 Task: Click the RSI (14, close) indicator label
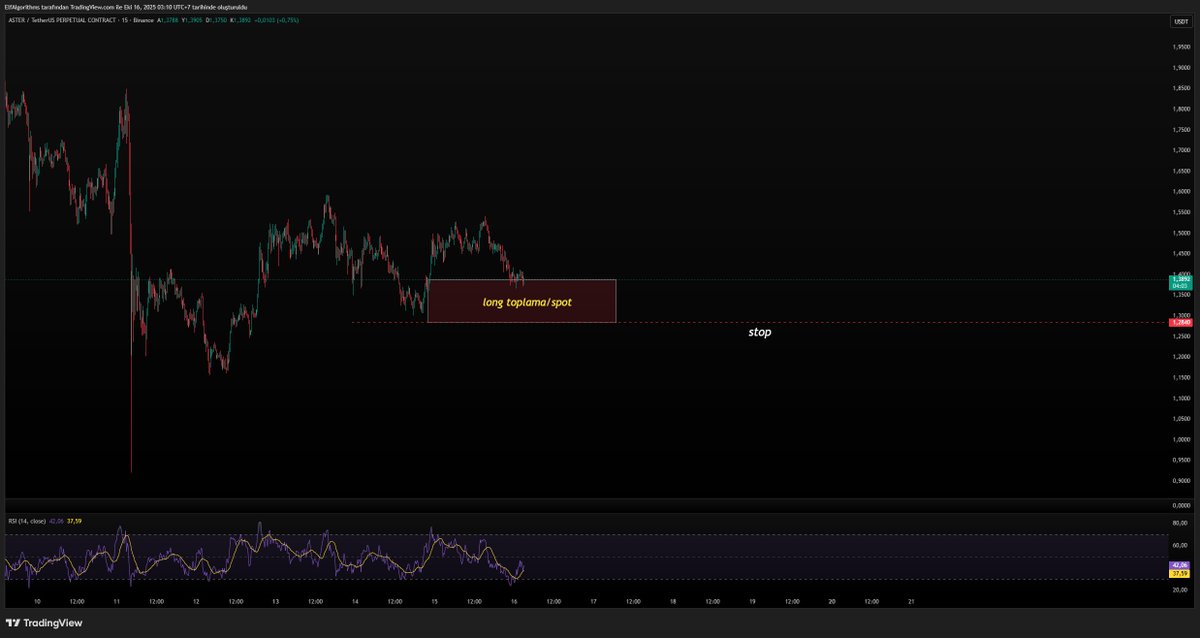(x=27, y=521)
